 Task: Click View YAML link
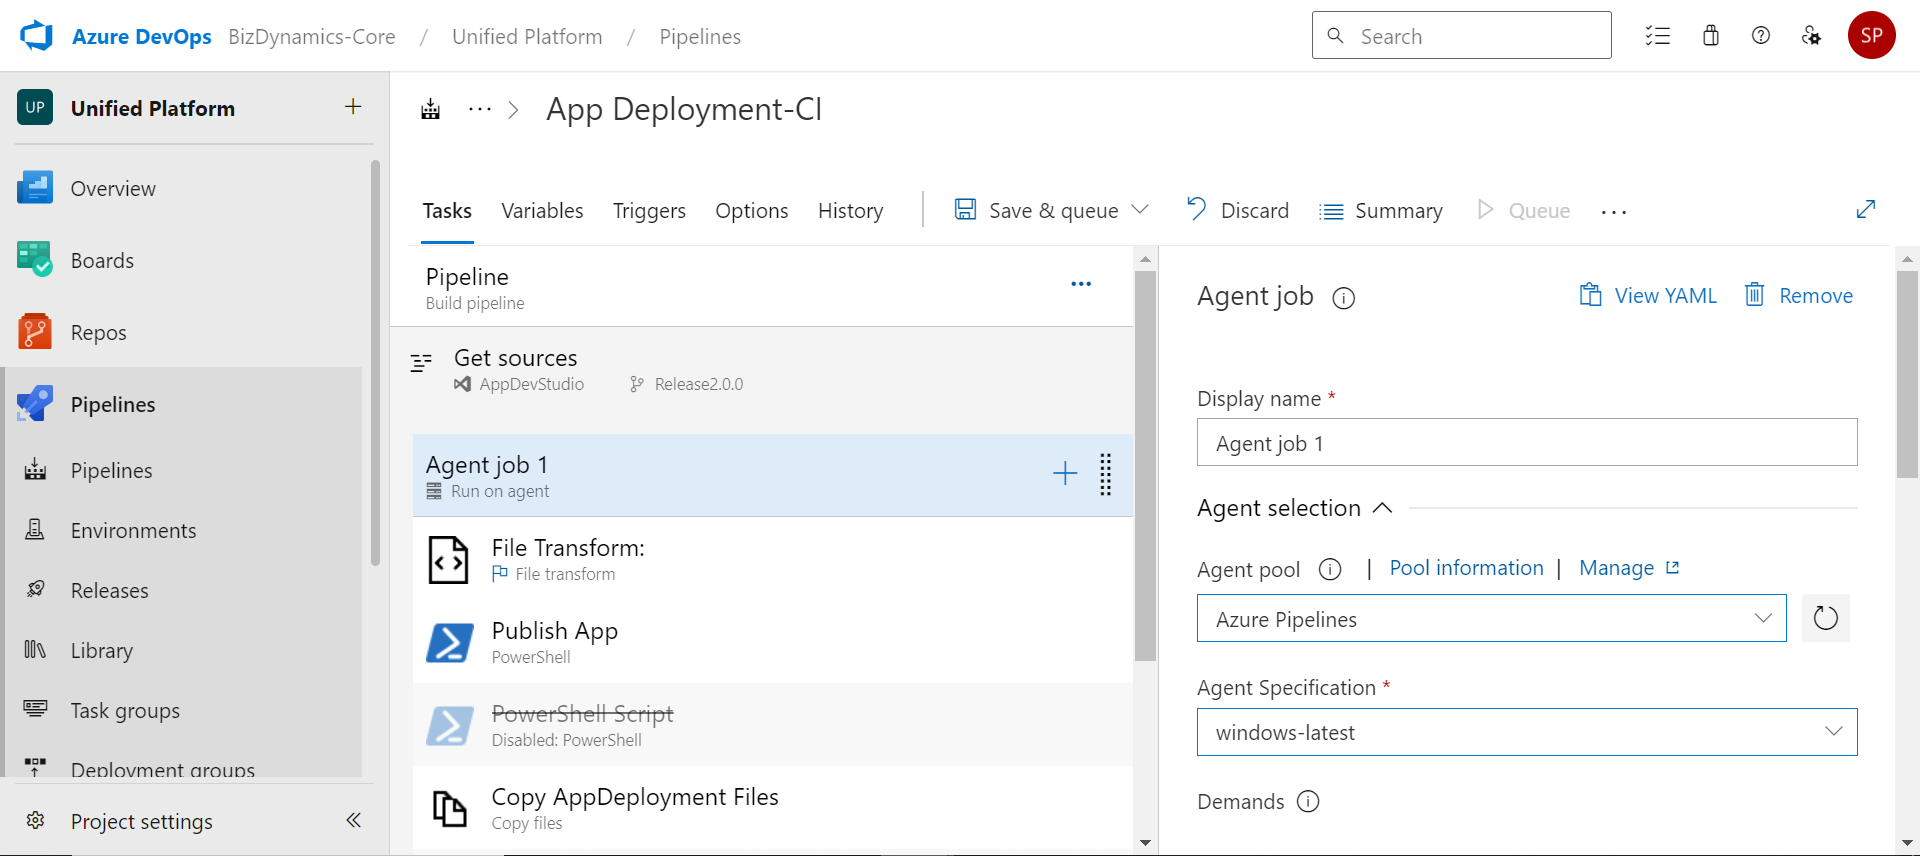coord(1648,295)
